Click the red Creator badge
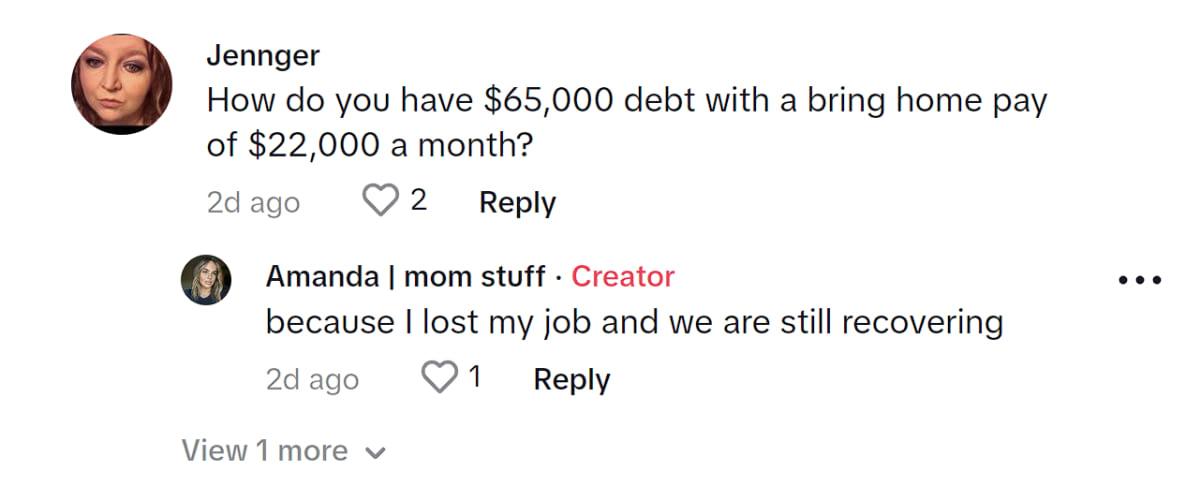 (x=623, y=276)
